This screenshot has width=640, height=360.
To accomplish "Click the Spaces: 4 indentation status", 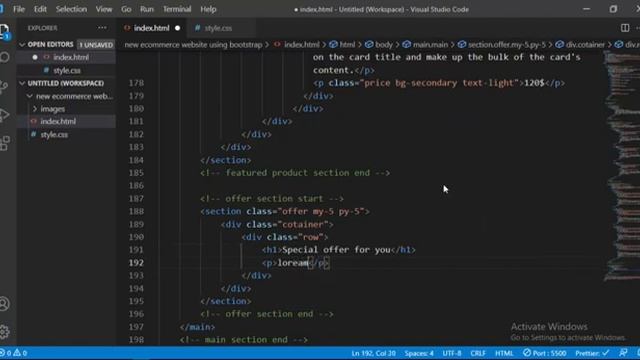I will pos(419,353).
